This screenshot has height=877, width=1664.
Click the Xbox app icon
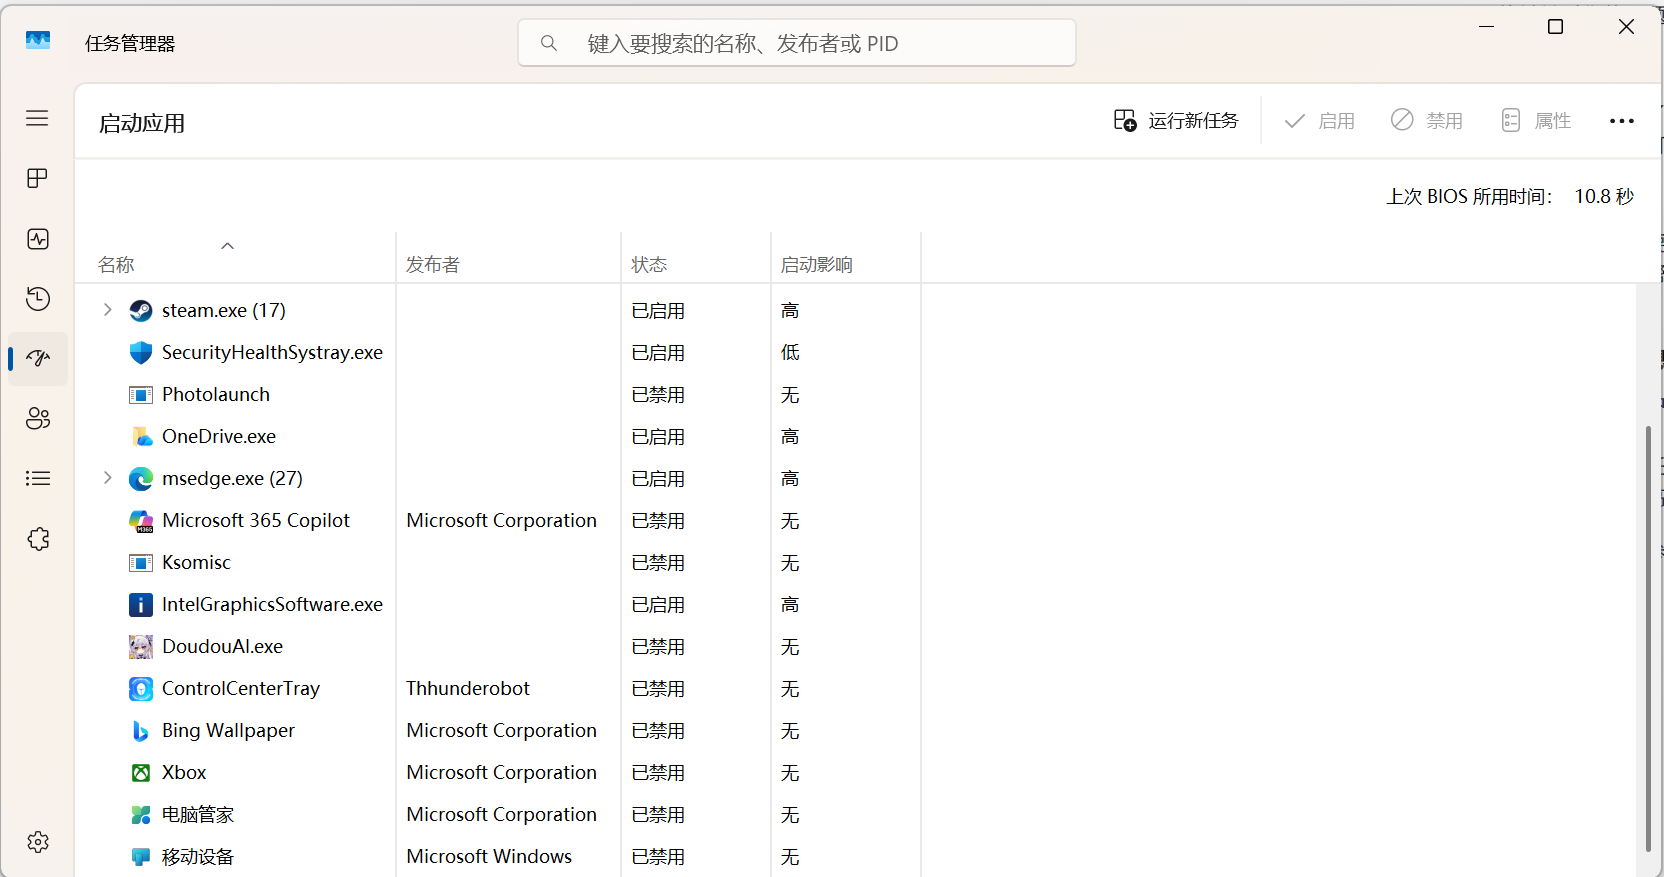point(141,773)
